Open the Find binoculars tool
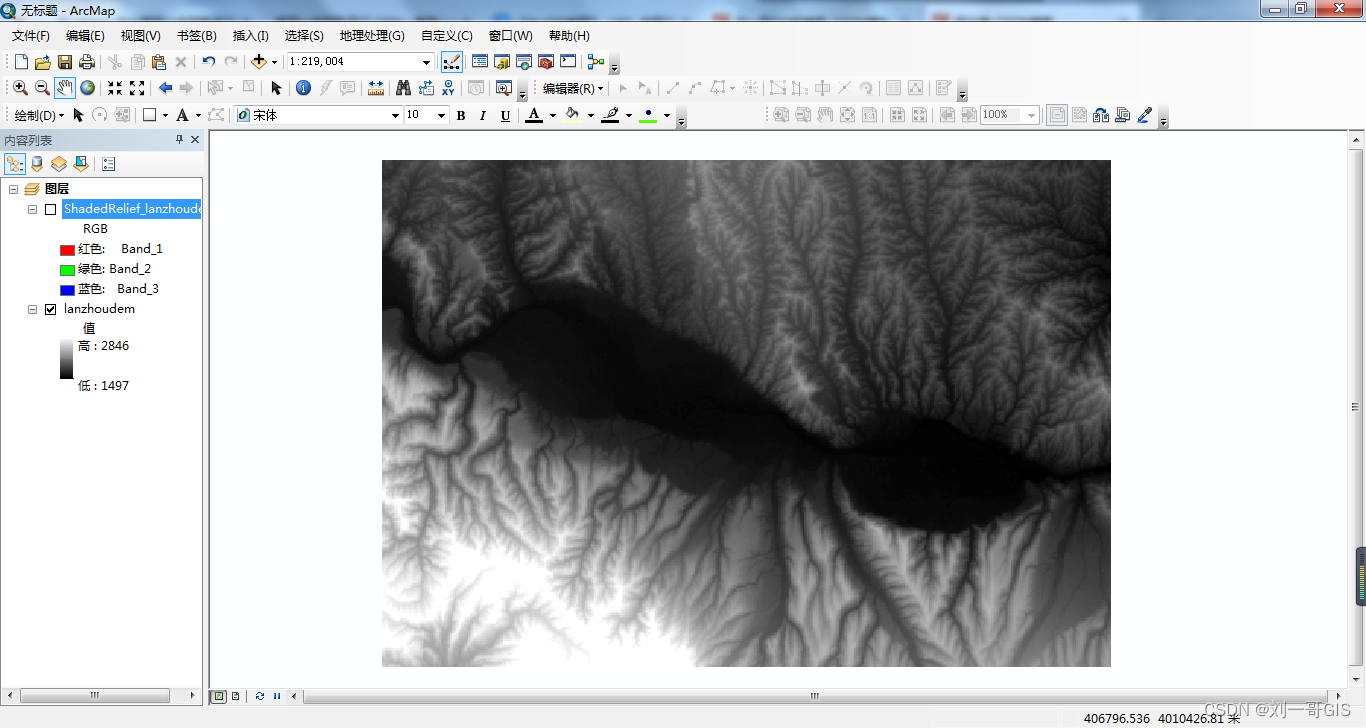Screen dimensions: 1366x728 pyautogui.click(x=404, y=88)
